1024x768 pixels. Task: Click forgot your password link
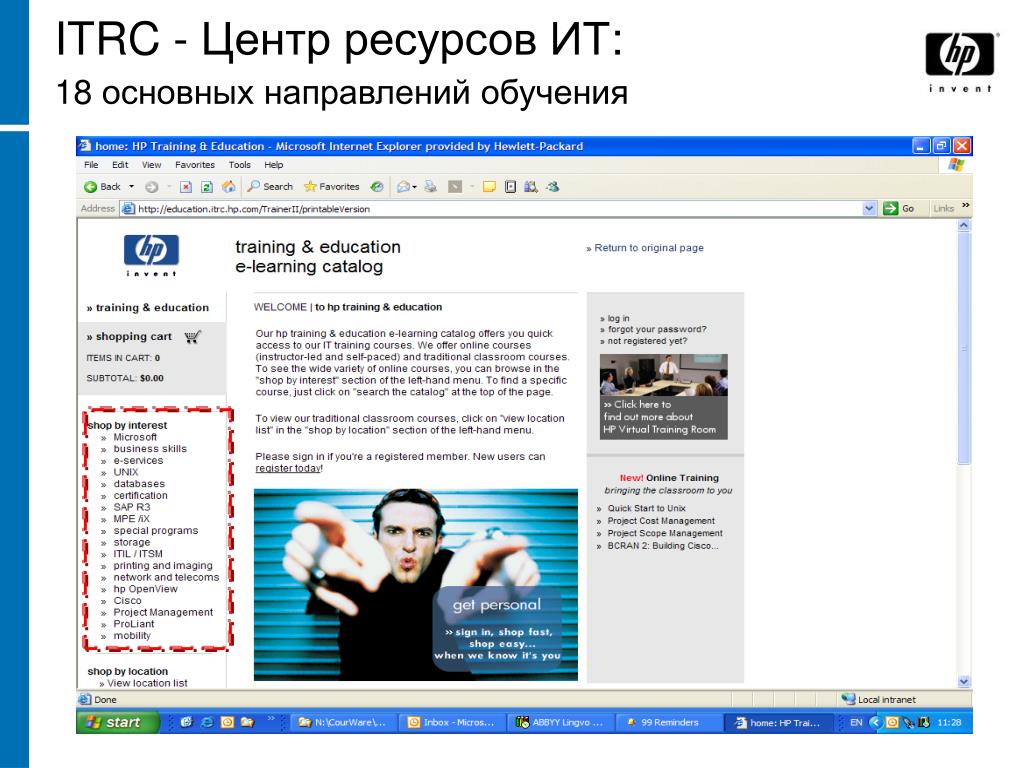coord(657,330)
